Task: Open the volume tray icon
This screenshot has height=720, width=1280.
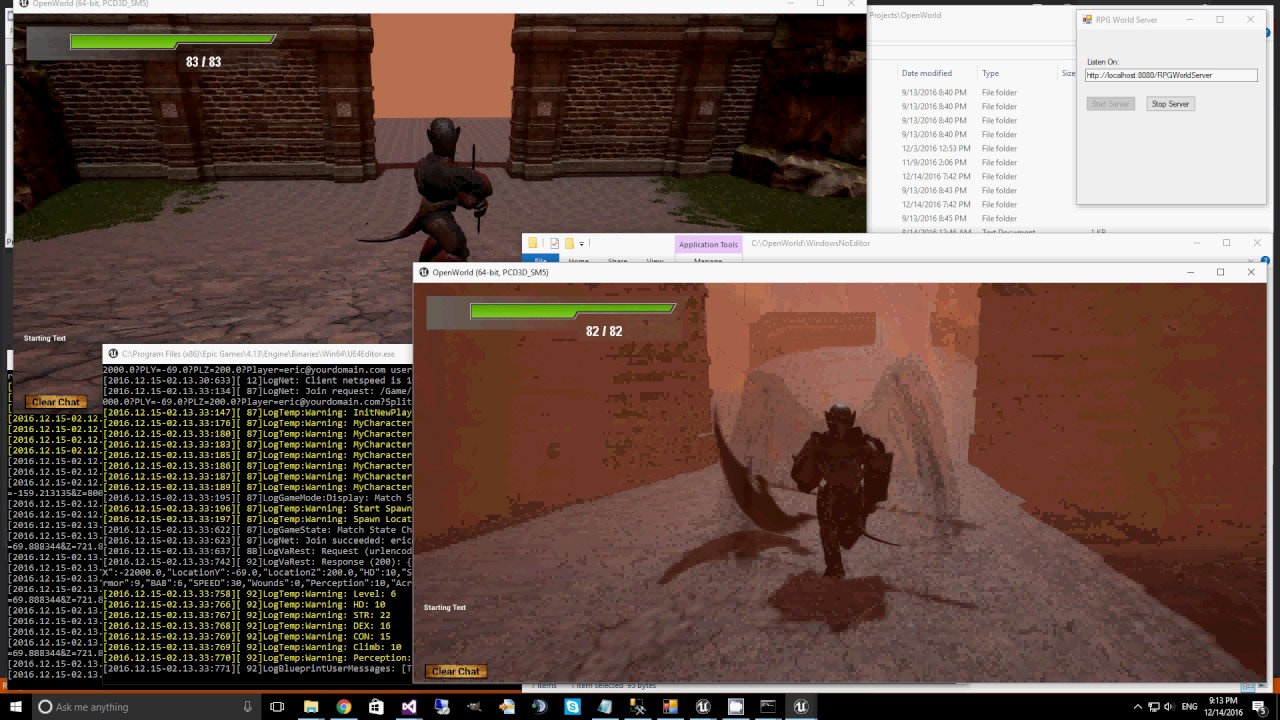Action: pos(1168,707)
